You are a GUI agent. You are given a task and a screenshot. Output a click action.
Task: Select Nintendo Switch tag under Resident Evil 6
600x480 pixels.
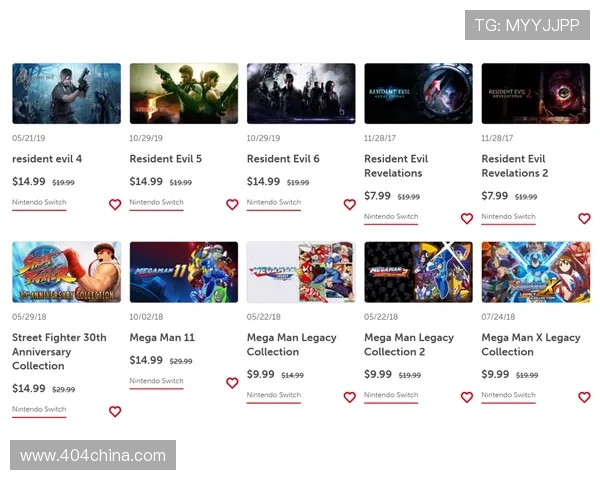(274, 202)
